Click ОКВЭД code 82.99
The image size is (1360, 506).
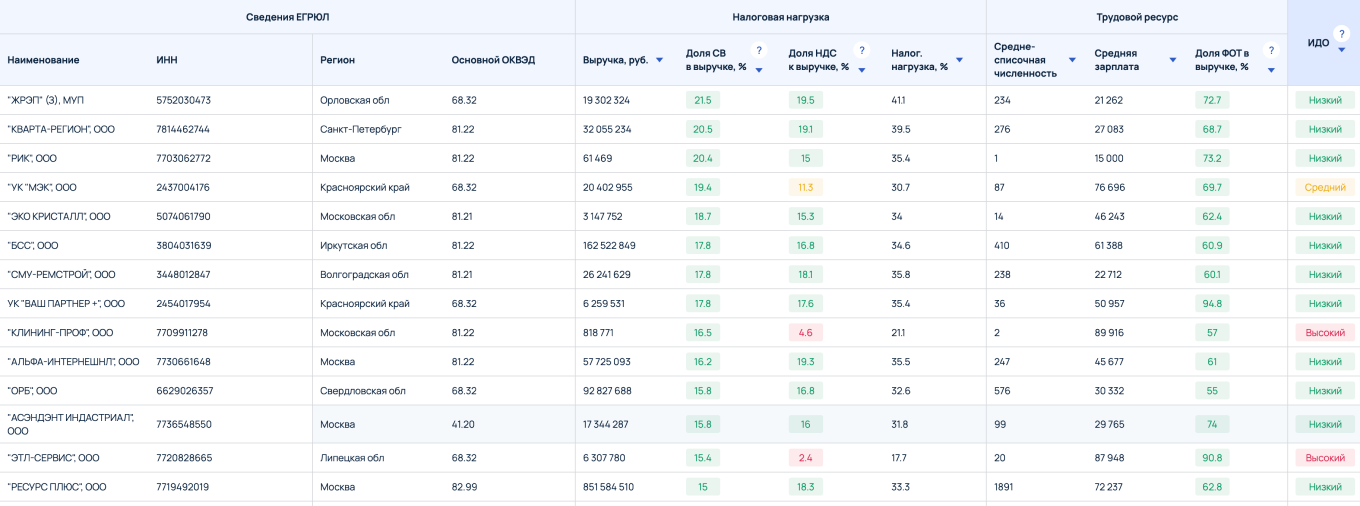464,487
